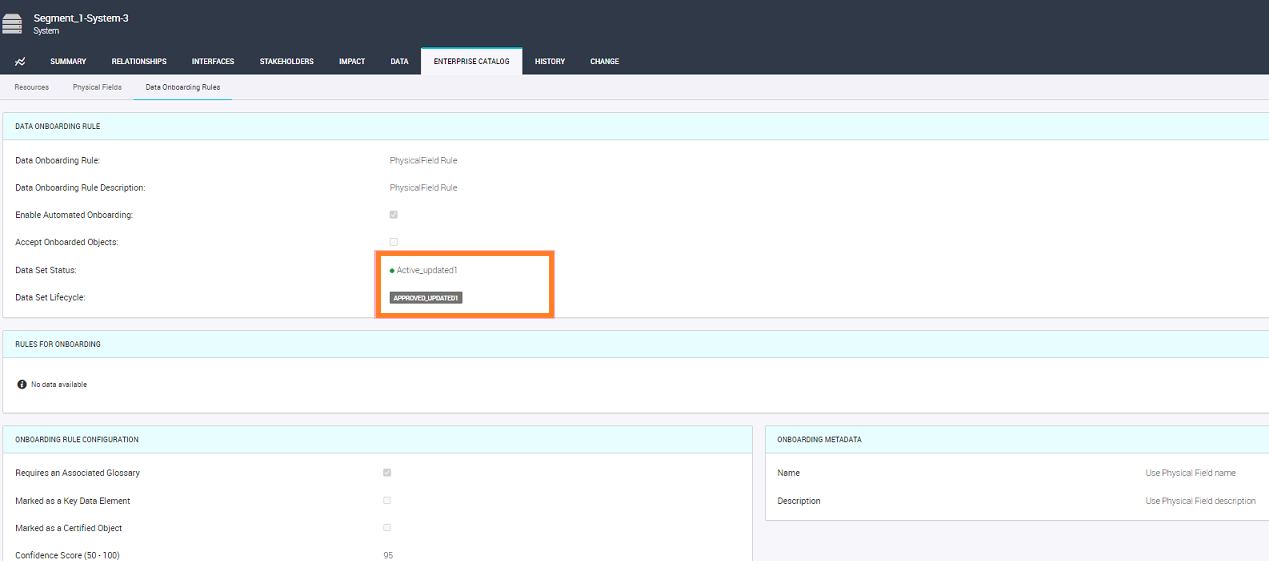
Task: Click the Data Set Status label
Action: pyautogui.click(x=46, y=270)
